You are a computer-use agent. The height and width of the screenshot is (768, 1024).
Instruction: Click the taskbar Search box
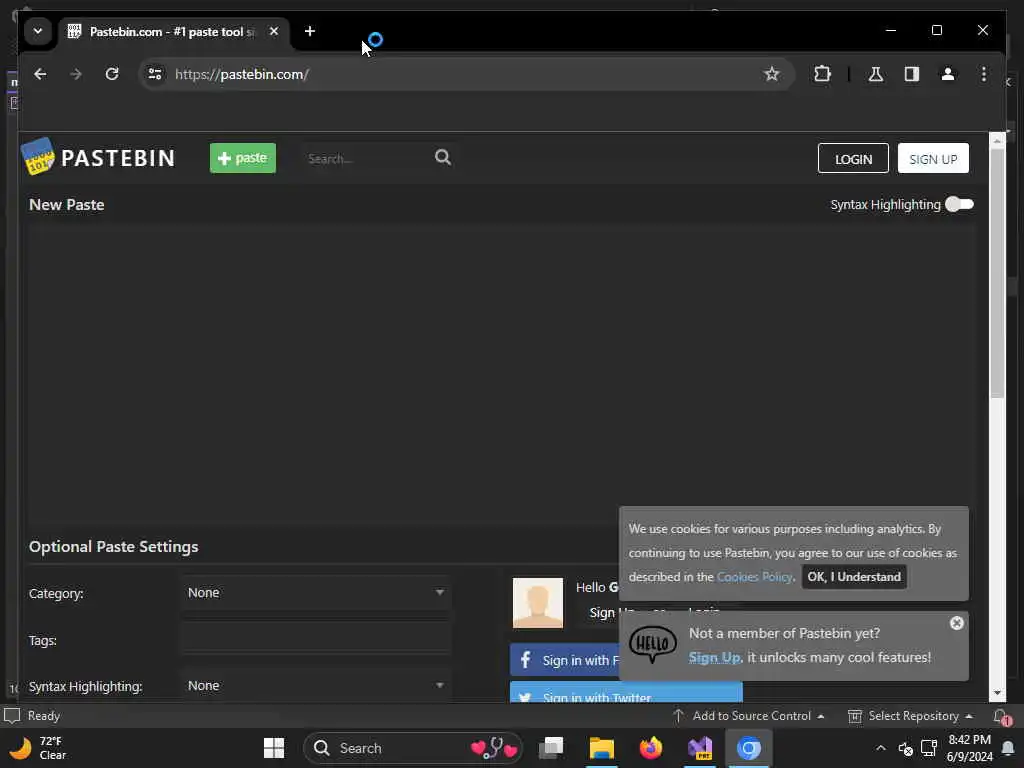(x=413, y=748)
